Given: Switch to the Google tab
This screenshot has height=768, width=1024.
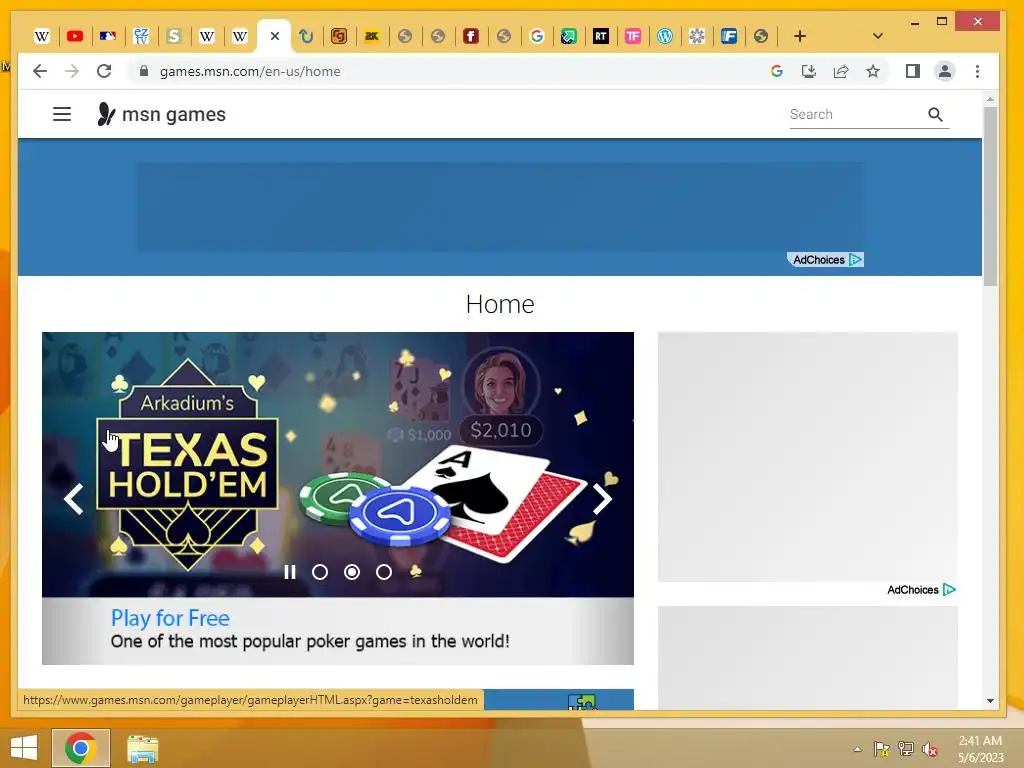Looking at the screenshot, I should point(536,36).
